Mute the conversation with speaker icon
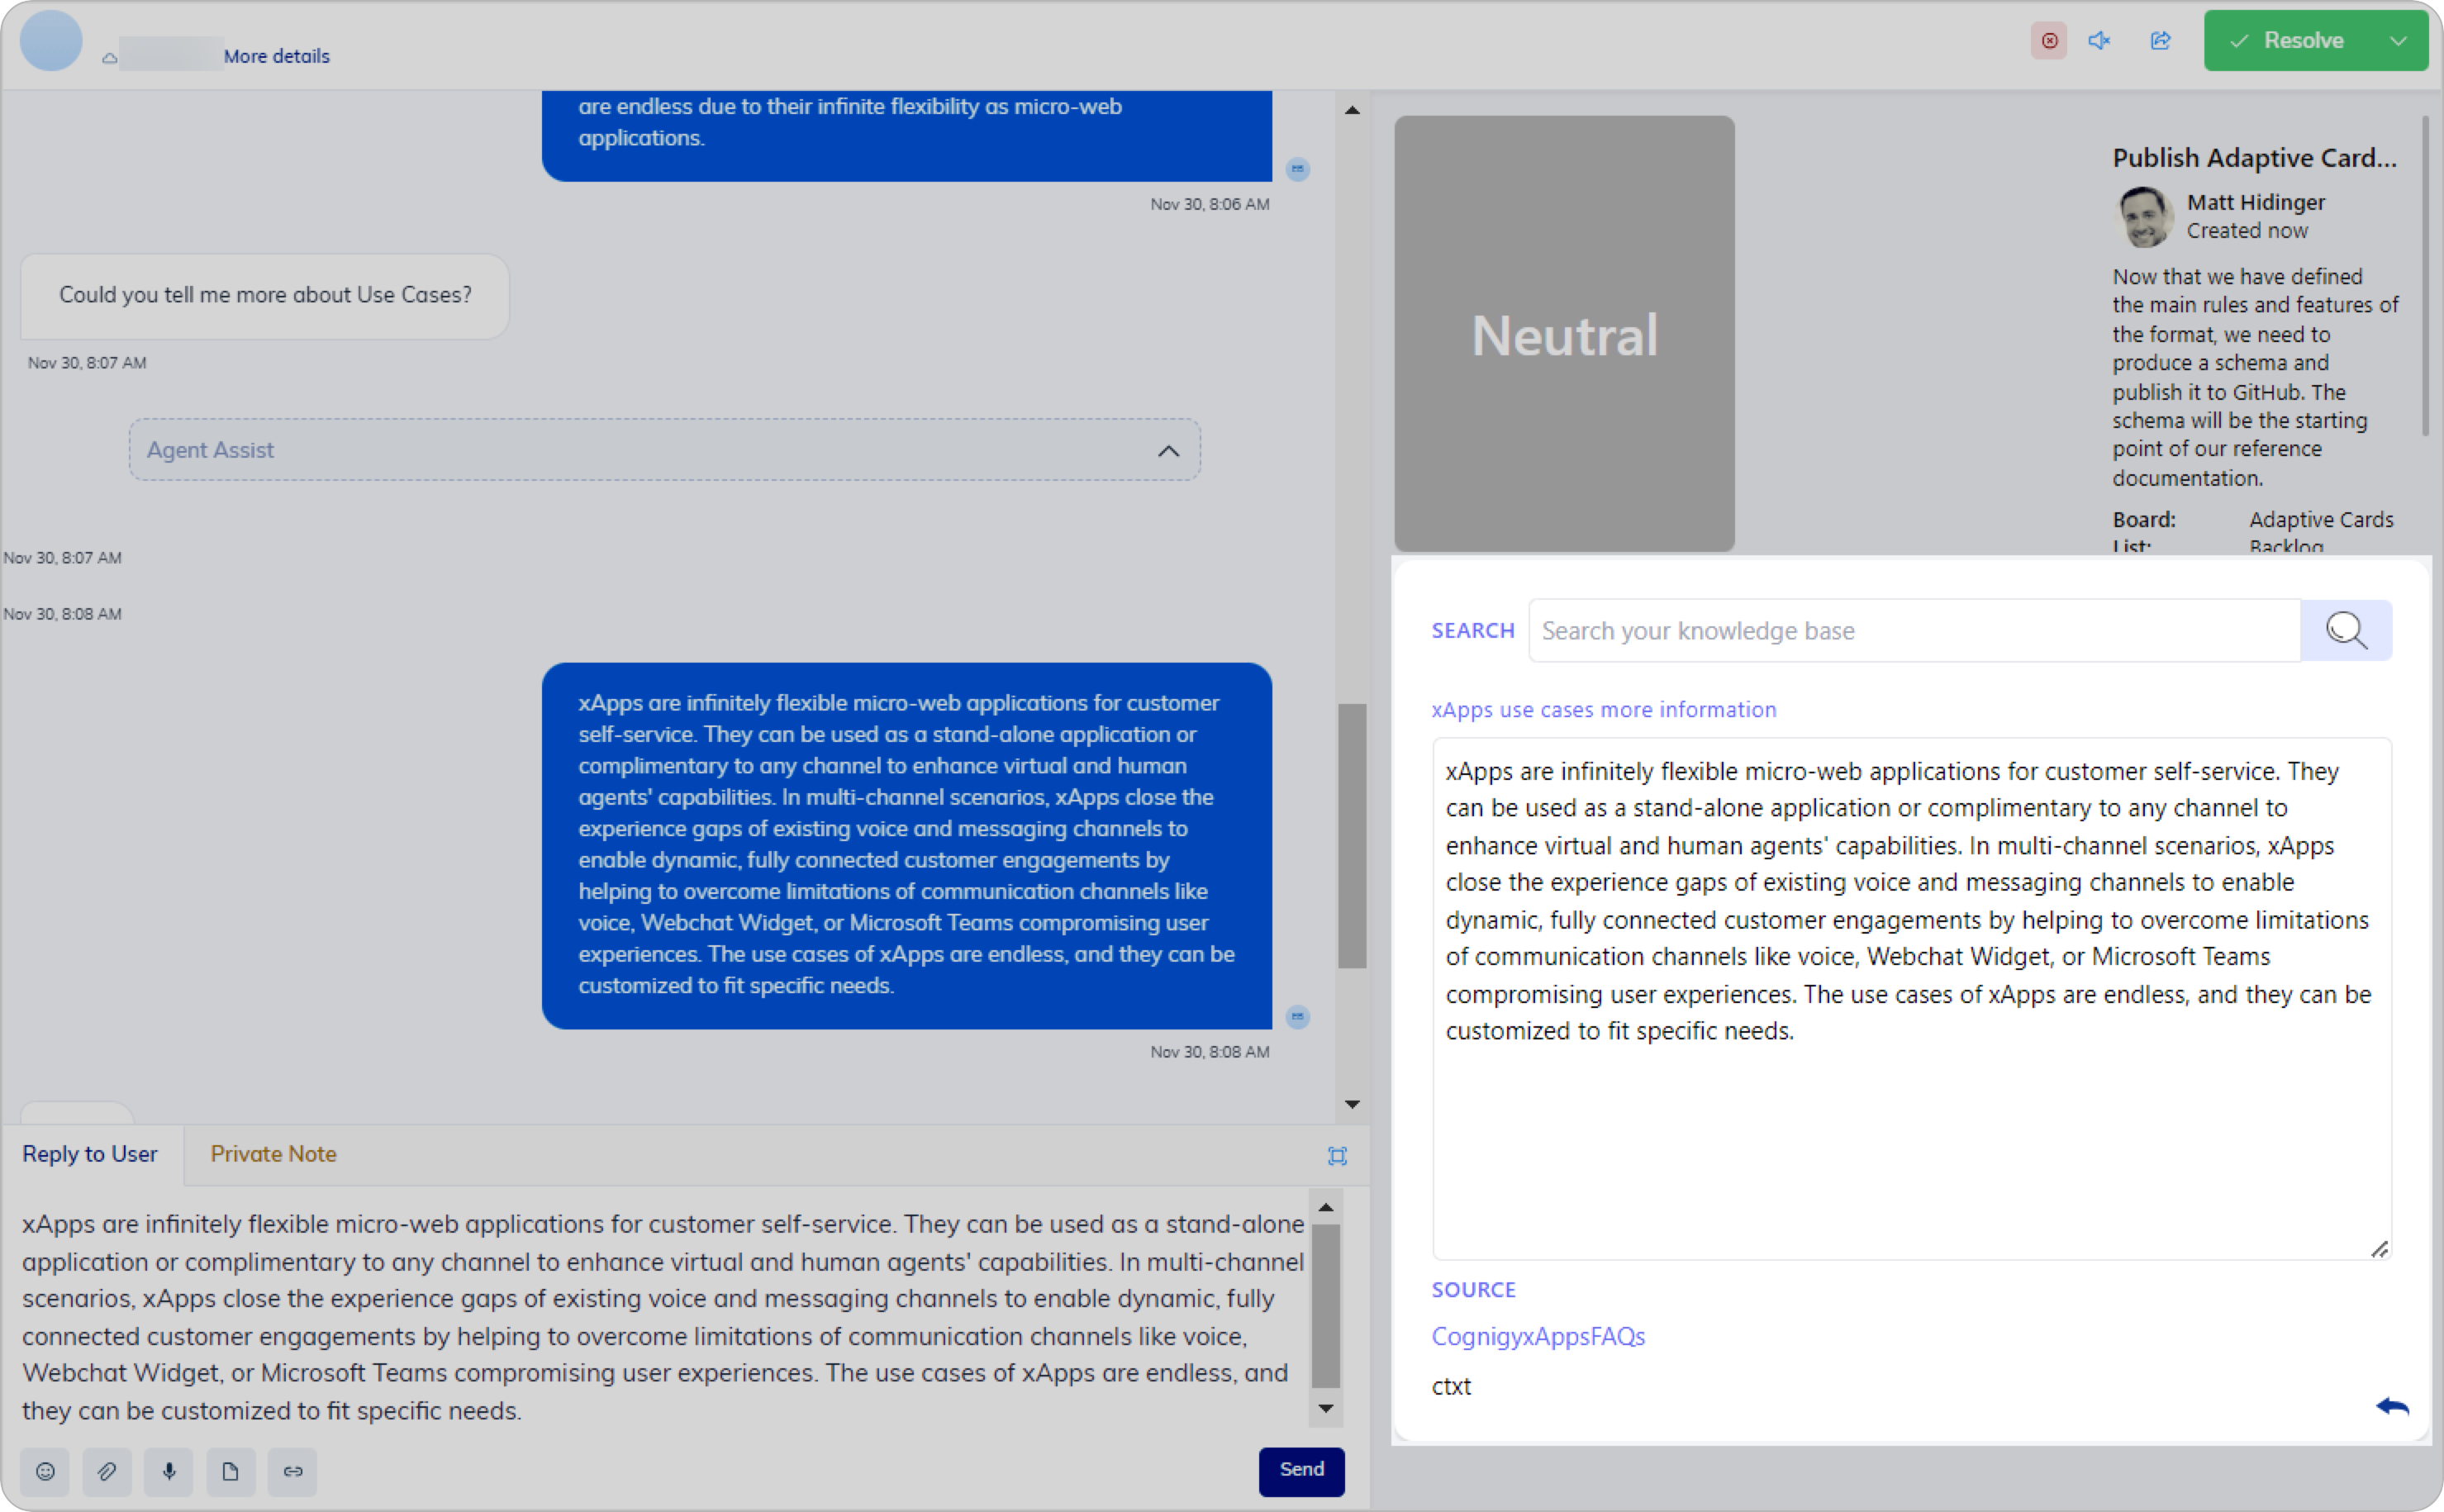 (x=2099, y=41)
